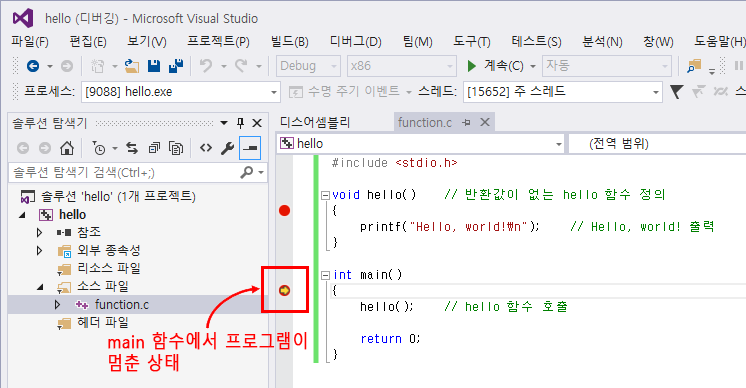Expand the 참조 references node
746x388 pixels.
coord(39,232)
